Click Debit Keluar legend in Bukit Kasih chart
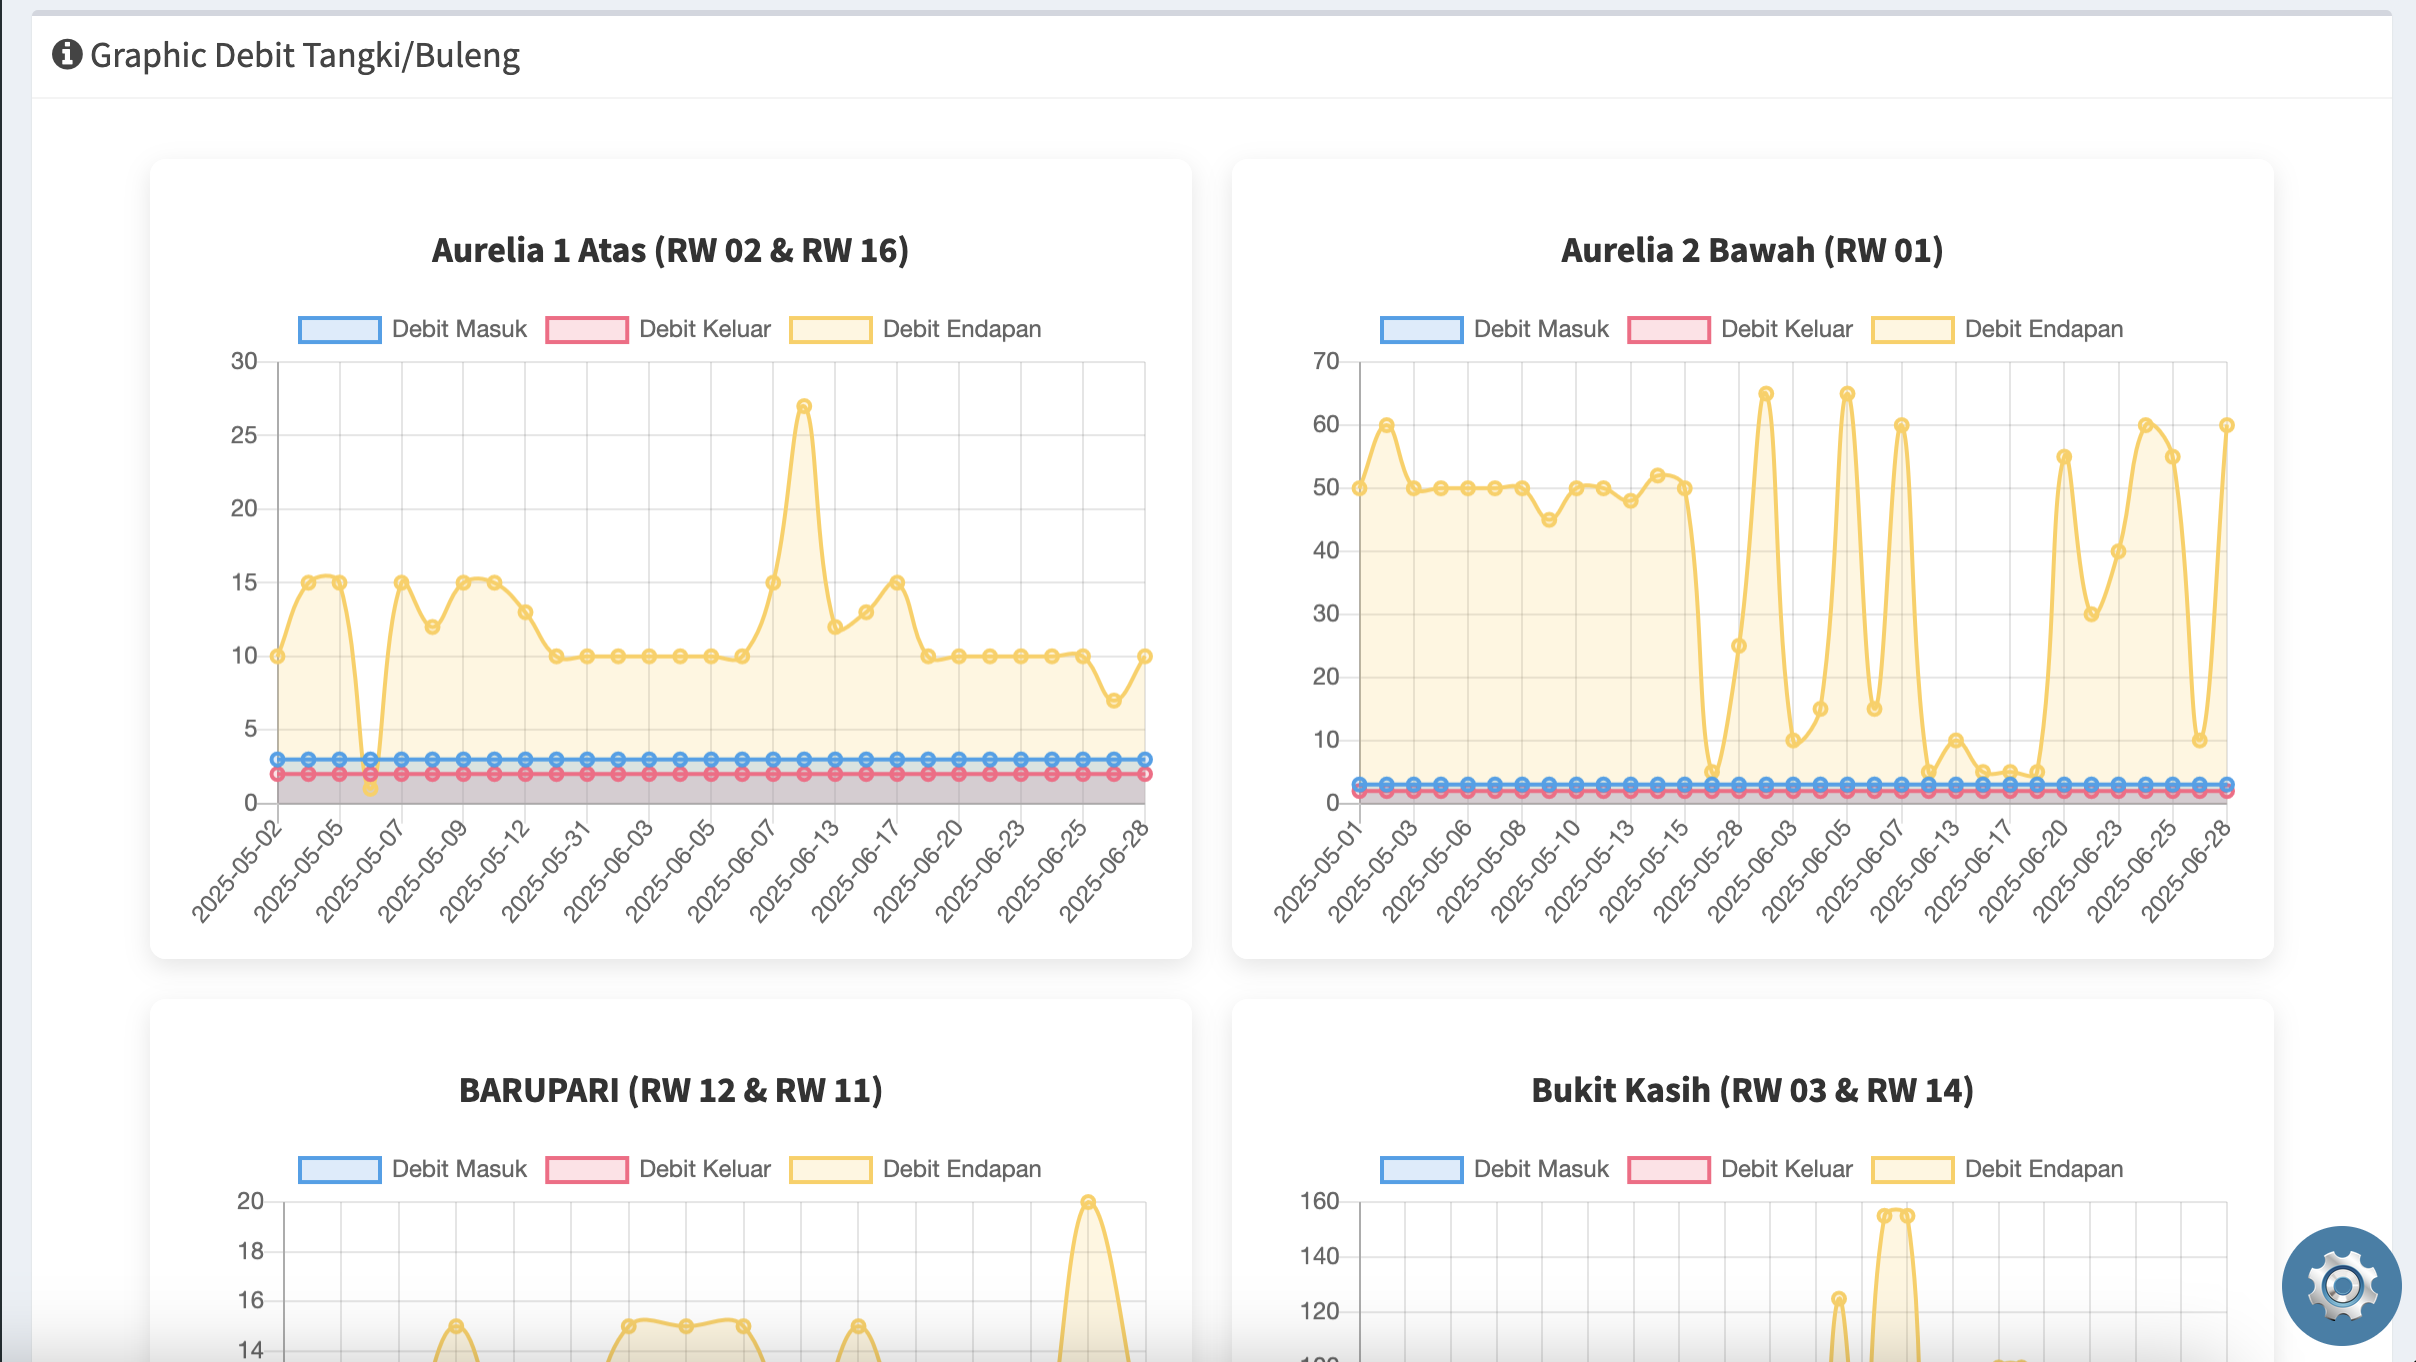Viewport: 2416px width, 1362px height. pos(1740,1169)
